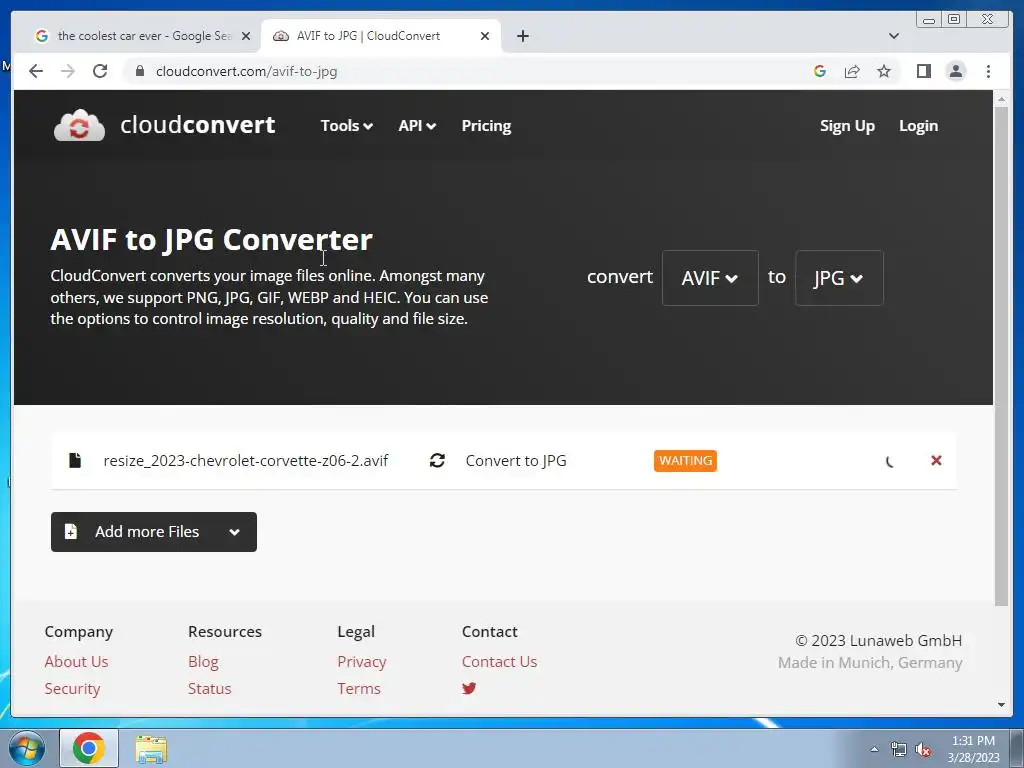Image resolution: width=1024 pixels, height=768 pixels.
Task: Close the AVIF to JPG CloudConvert tab
Action: click(485, 36)
